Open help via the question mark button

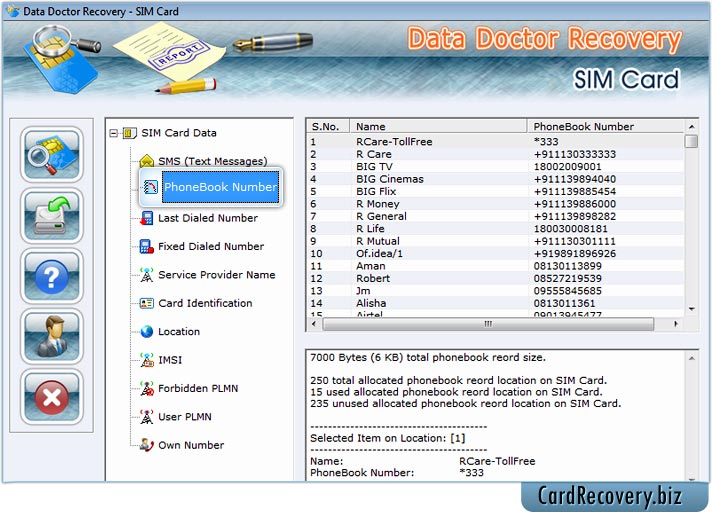(x=52, y=276)
